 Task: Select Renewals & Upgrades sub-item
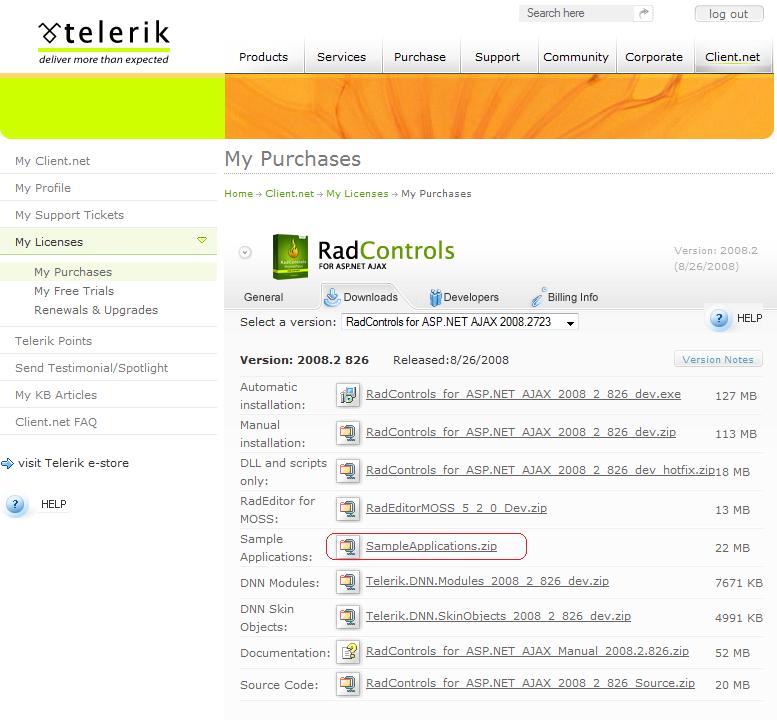(x=96, y=310)
